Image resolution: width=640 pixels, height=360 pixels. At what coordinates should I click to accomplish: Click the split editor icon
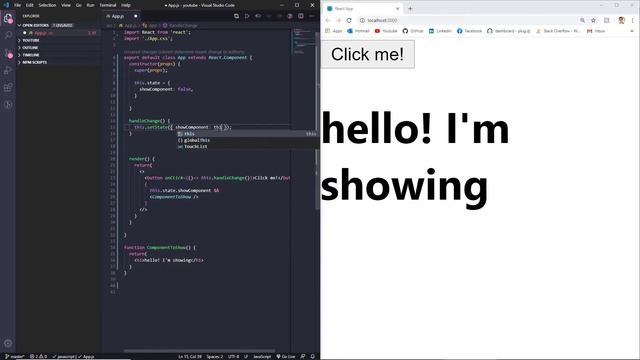click(x=301, y=16)
